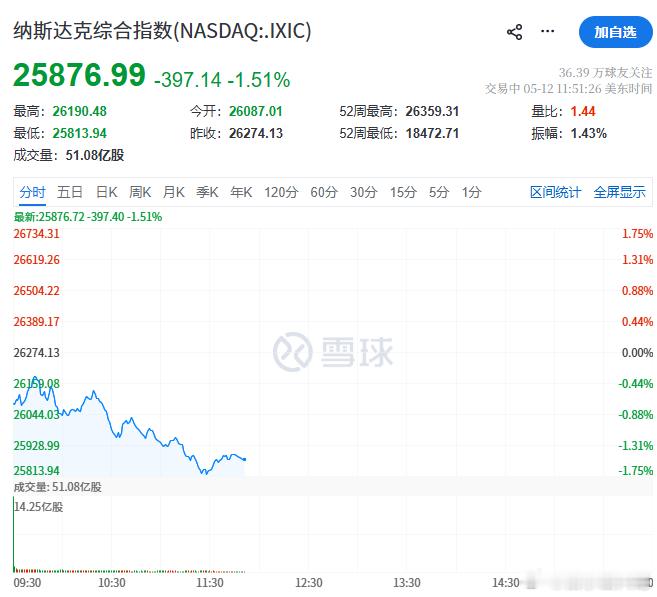Click the right-axis label -1.31%
The image size is (657, 597).
pyautogui.click(x=636, y=446)
